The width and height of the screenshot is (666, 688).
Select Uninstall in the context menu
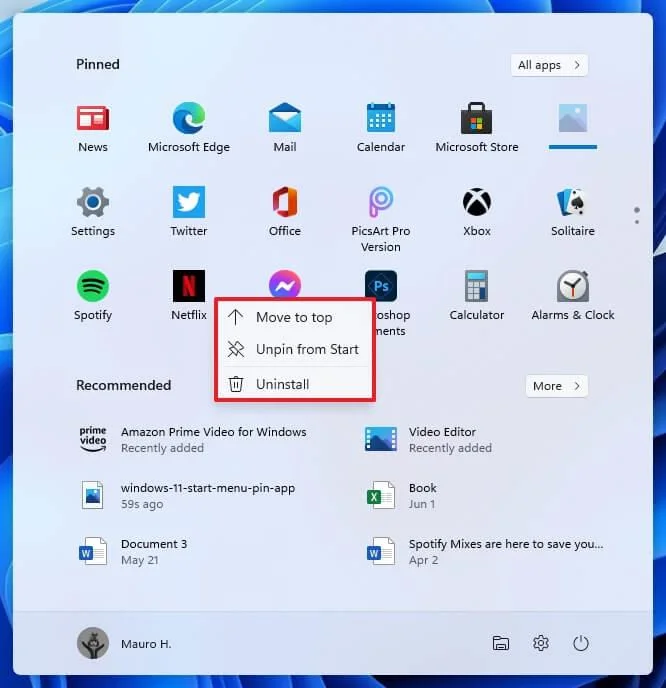294,384
